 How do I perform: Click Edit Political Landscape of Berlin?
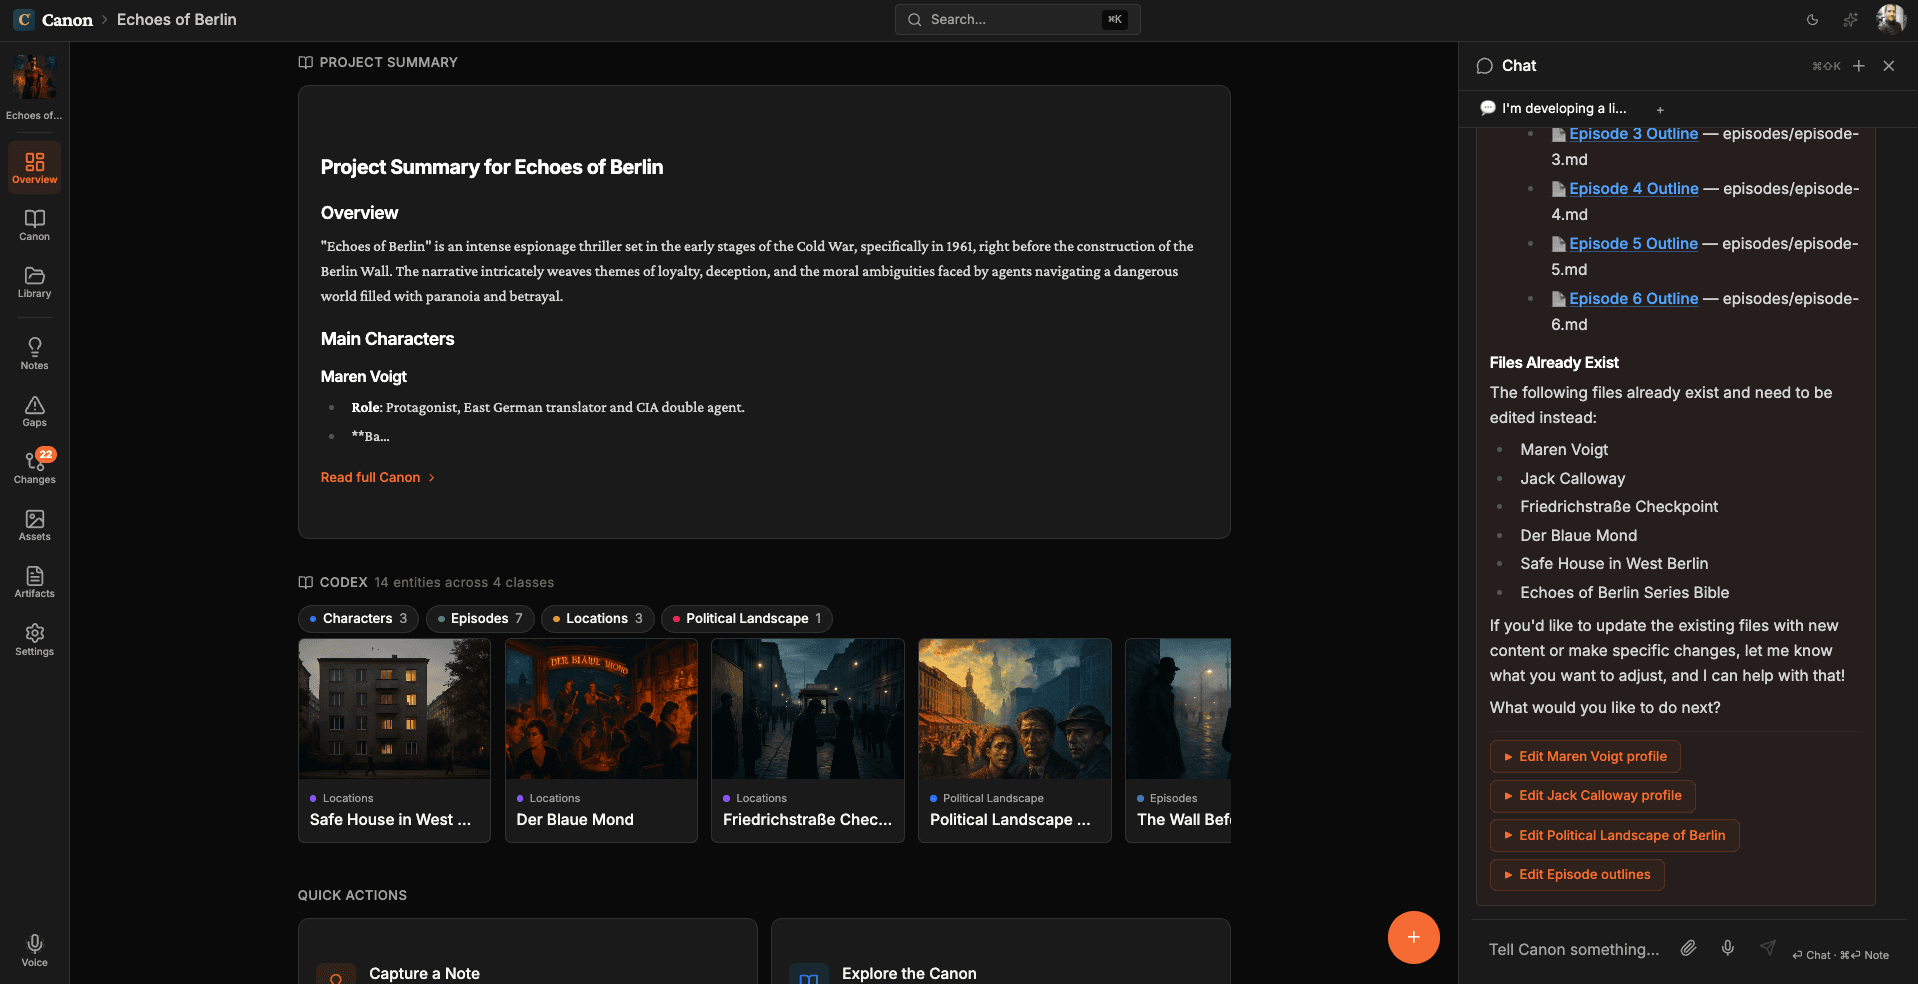(1614, 836)
